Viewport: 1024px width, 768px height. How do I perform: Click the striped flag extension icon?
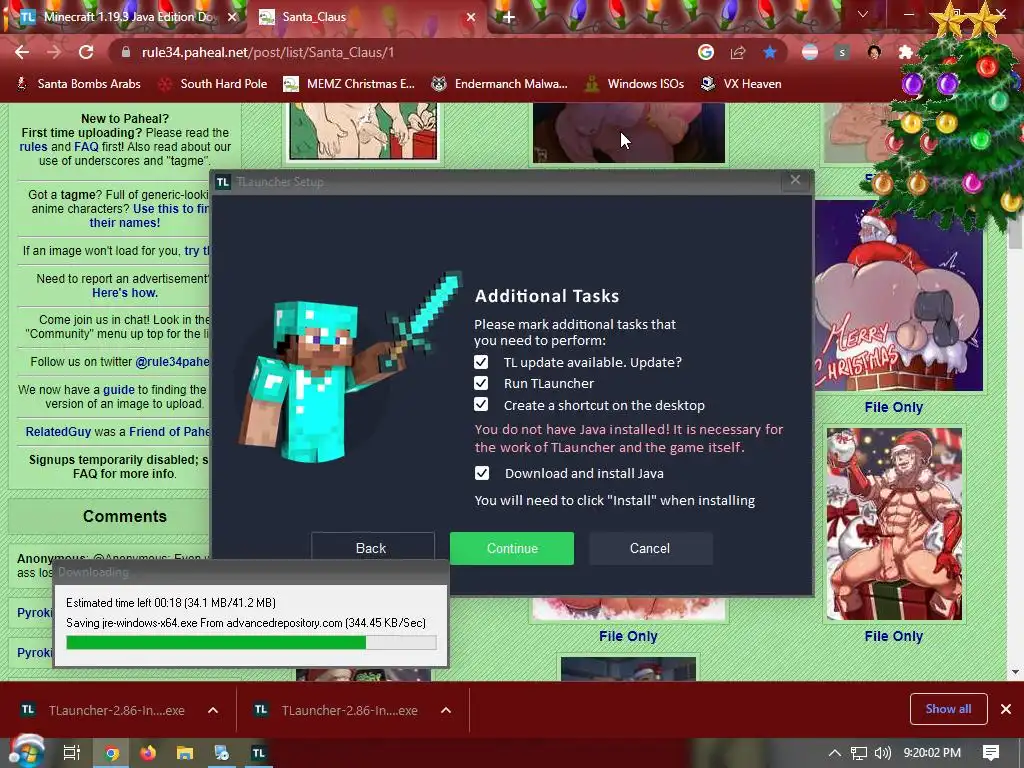tap(810, 52)
